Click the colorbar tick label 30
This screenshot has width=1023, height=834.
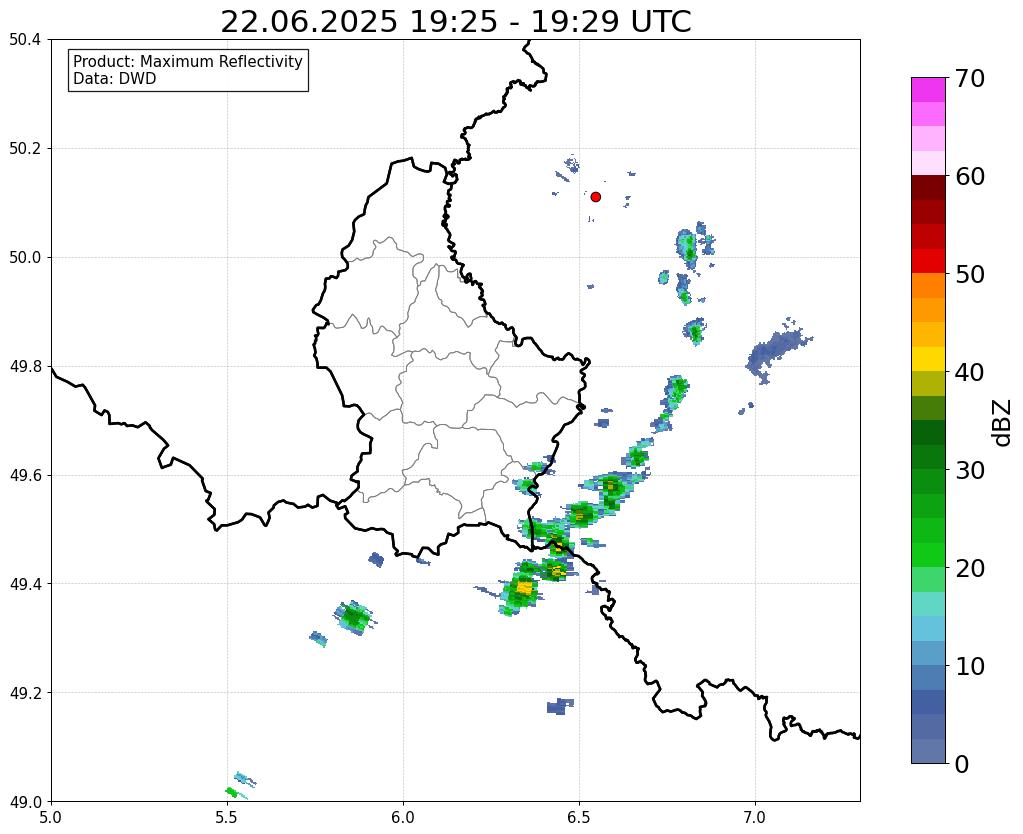969,470
